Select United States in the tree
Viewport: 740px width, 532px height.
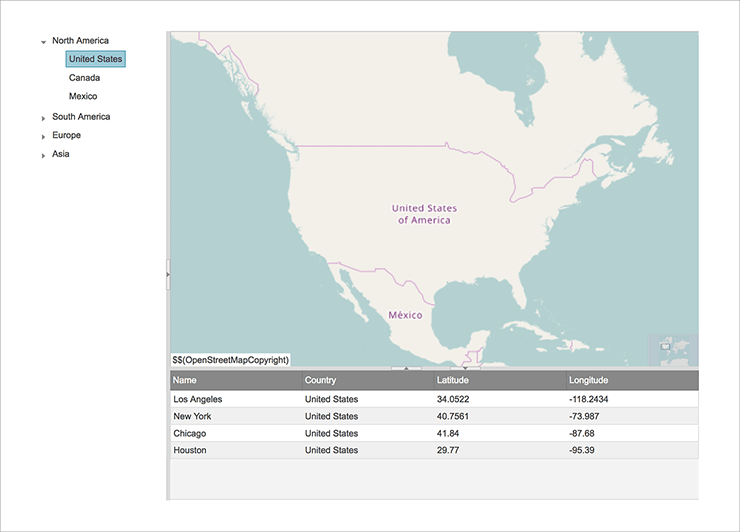tap(95, 59)
